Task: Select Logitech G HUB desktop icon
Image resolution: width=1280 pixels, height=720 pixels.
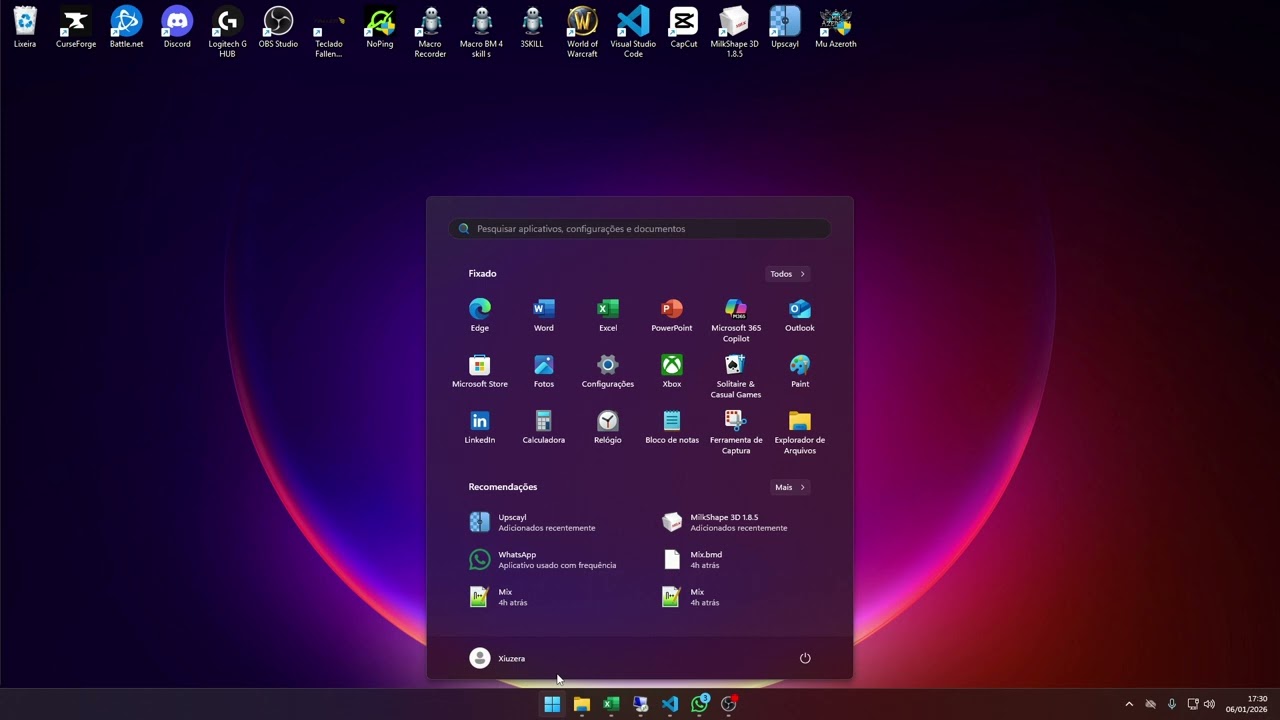Action: coord(227,32)
